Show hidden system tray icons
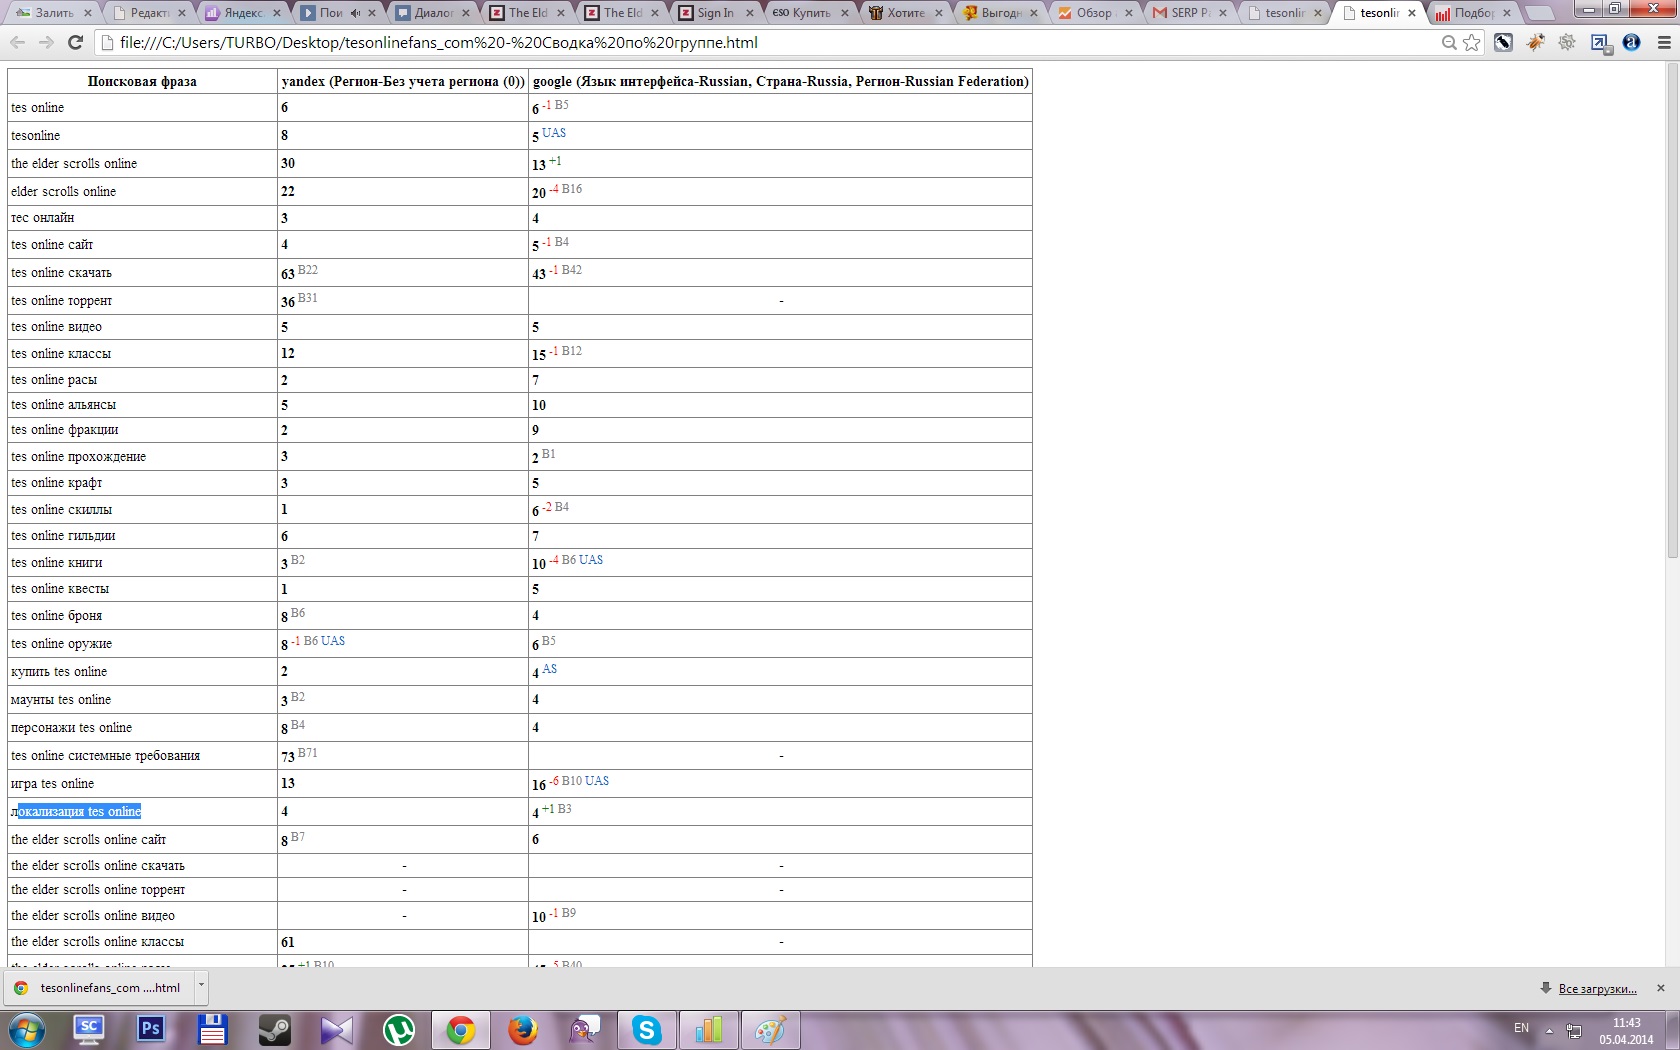Viewport: 1680px width, 1050px height. (1549, 1030)
